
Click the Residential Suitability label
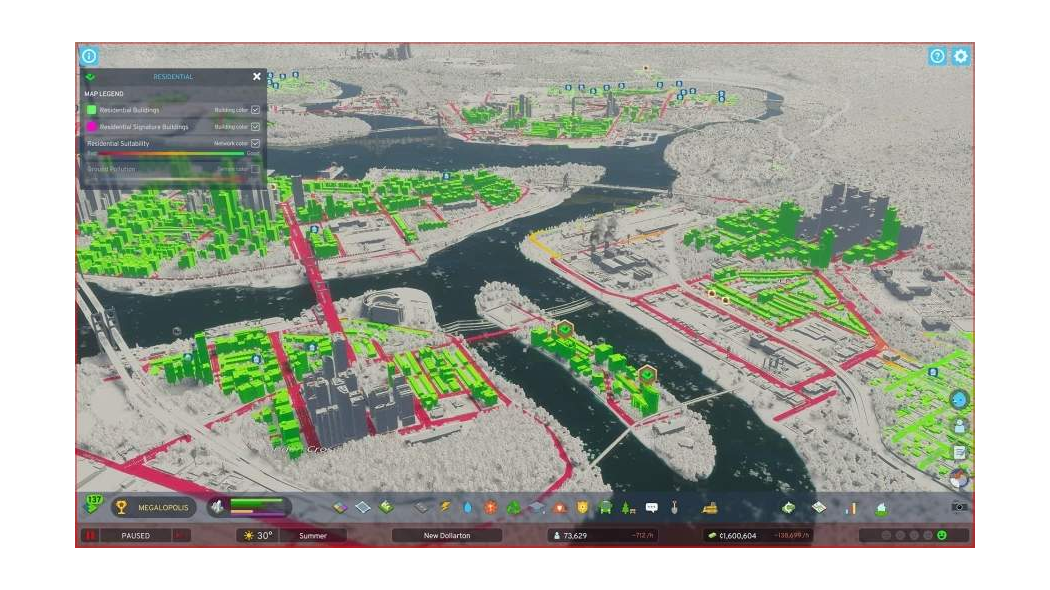point(118,143)
